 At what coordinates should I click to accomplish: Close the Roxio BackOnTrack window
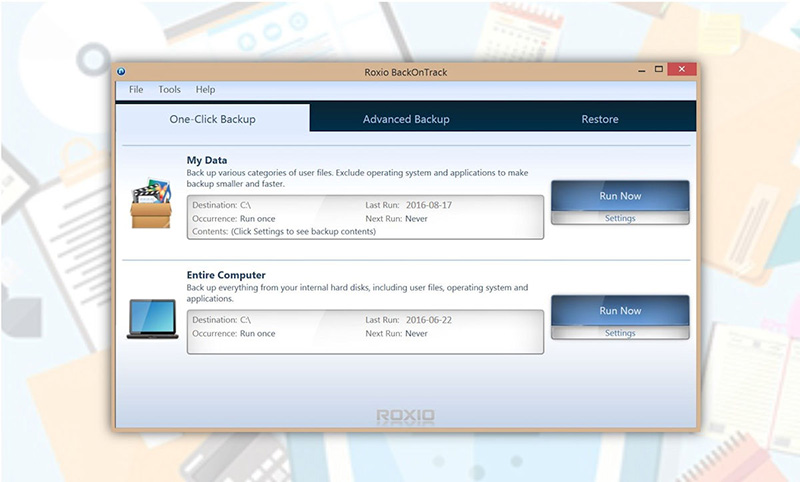point(682,69)
